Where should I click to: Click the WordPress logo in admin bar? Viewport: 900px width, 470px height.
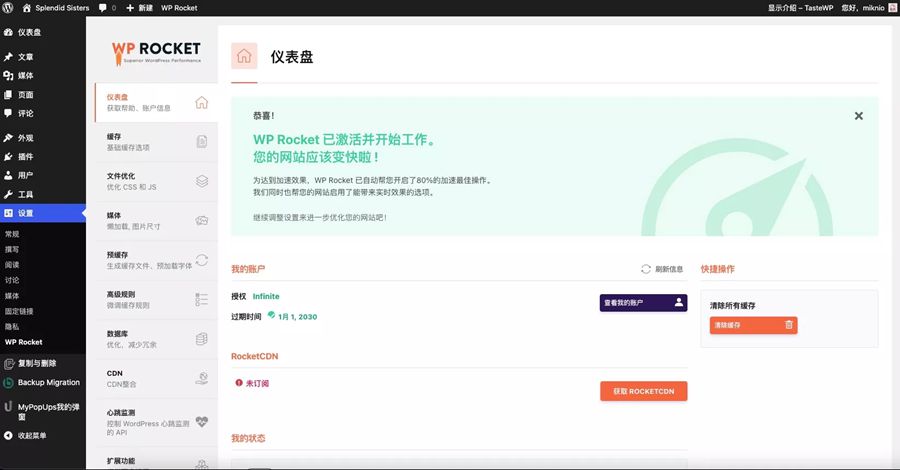tap(9, 7)
